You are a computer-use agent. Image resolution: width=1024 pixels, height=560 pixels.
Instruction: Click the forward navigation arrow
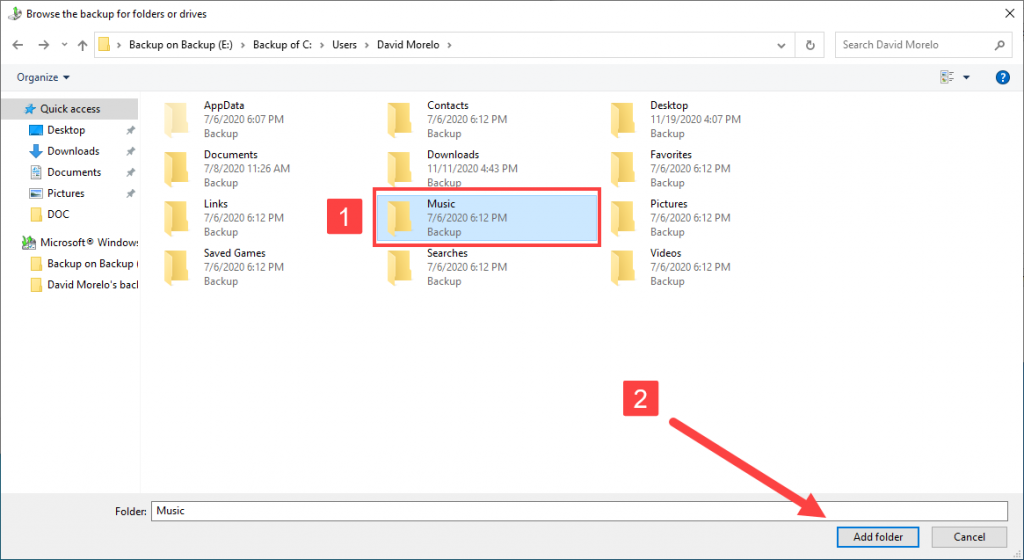pos(44,45)
